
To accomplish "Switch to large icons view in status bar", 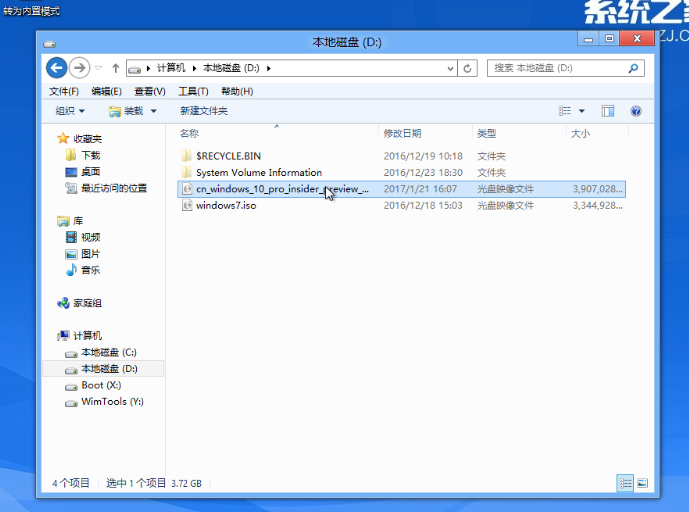I will click(x=642, y=483).
